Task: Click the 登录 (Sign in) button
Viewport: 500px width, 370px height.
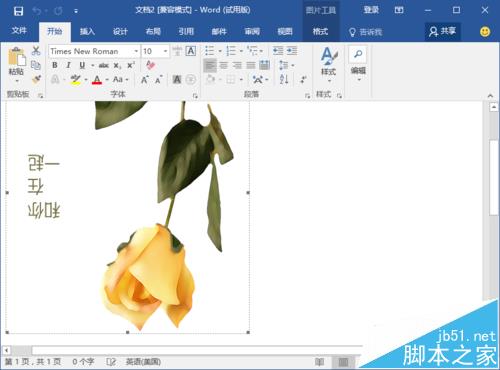Action: 371,10
